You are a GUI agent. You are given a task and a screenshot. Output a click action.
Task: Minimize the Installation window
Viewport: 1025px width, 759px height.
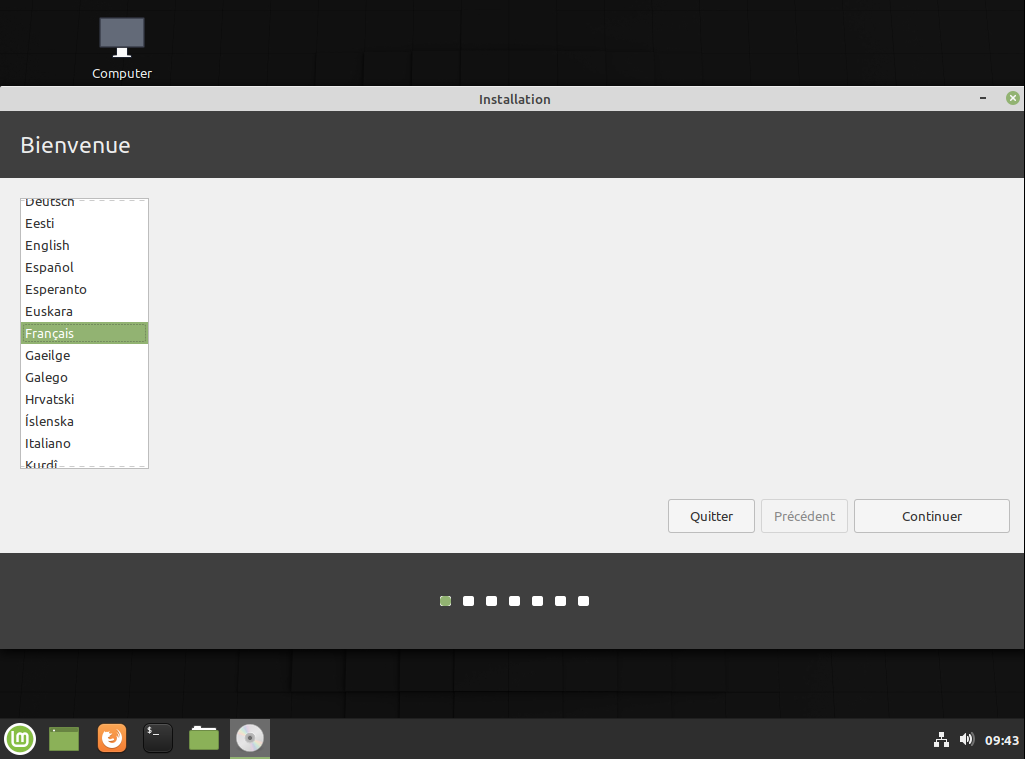pos(985,98)
